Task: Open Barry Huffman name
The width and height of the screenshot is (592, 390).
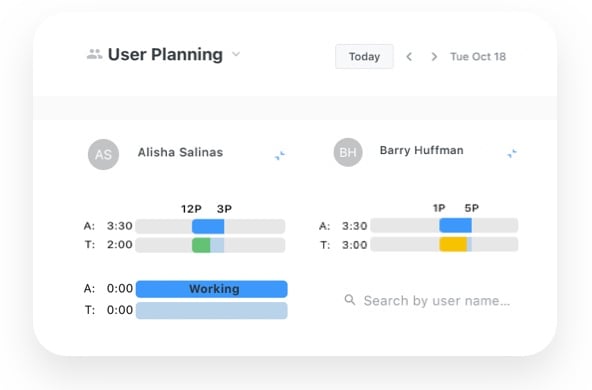Action: [x=421, y=150]
